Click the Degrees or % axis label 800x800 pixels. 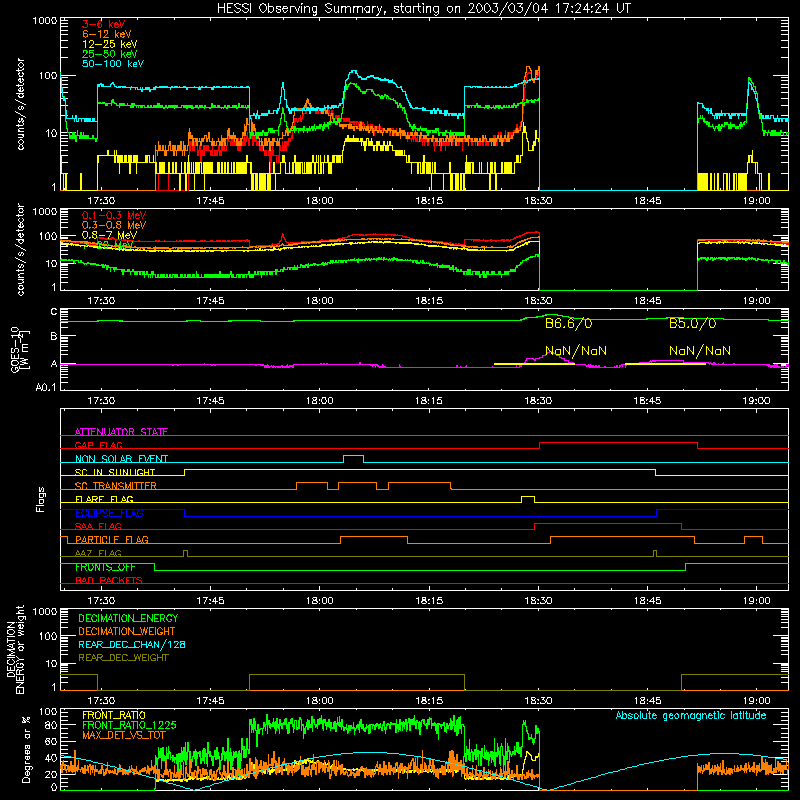(26, 749)
